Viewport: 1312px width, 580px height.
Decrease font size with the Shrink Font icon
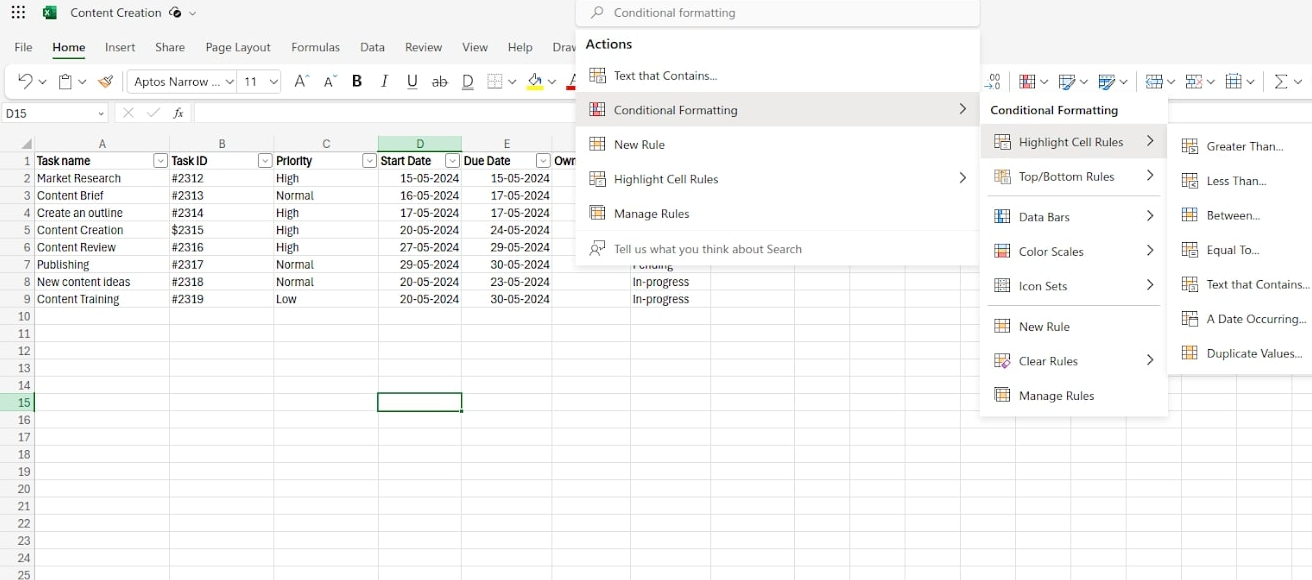[x=327, y=81]
